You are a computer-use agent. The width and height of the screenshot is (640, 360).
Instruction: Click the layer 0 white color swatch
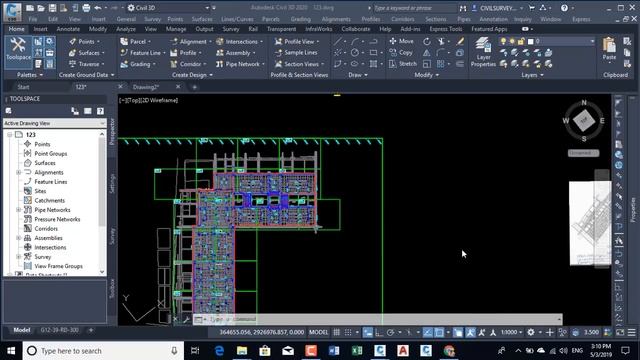[x=531, y=41]
